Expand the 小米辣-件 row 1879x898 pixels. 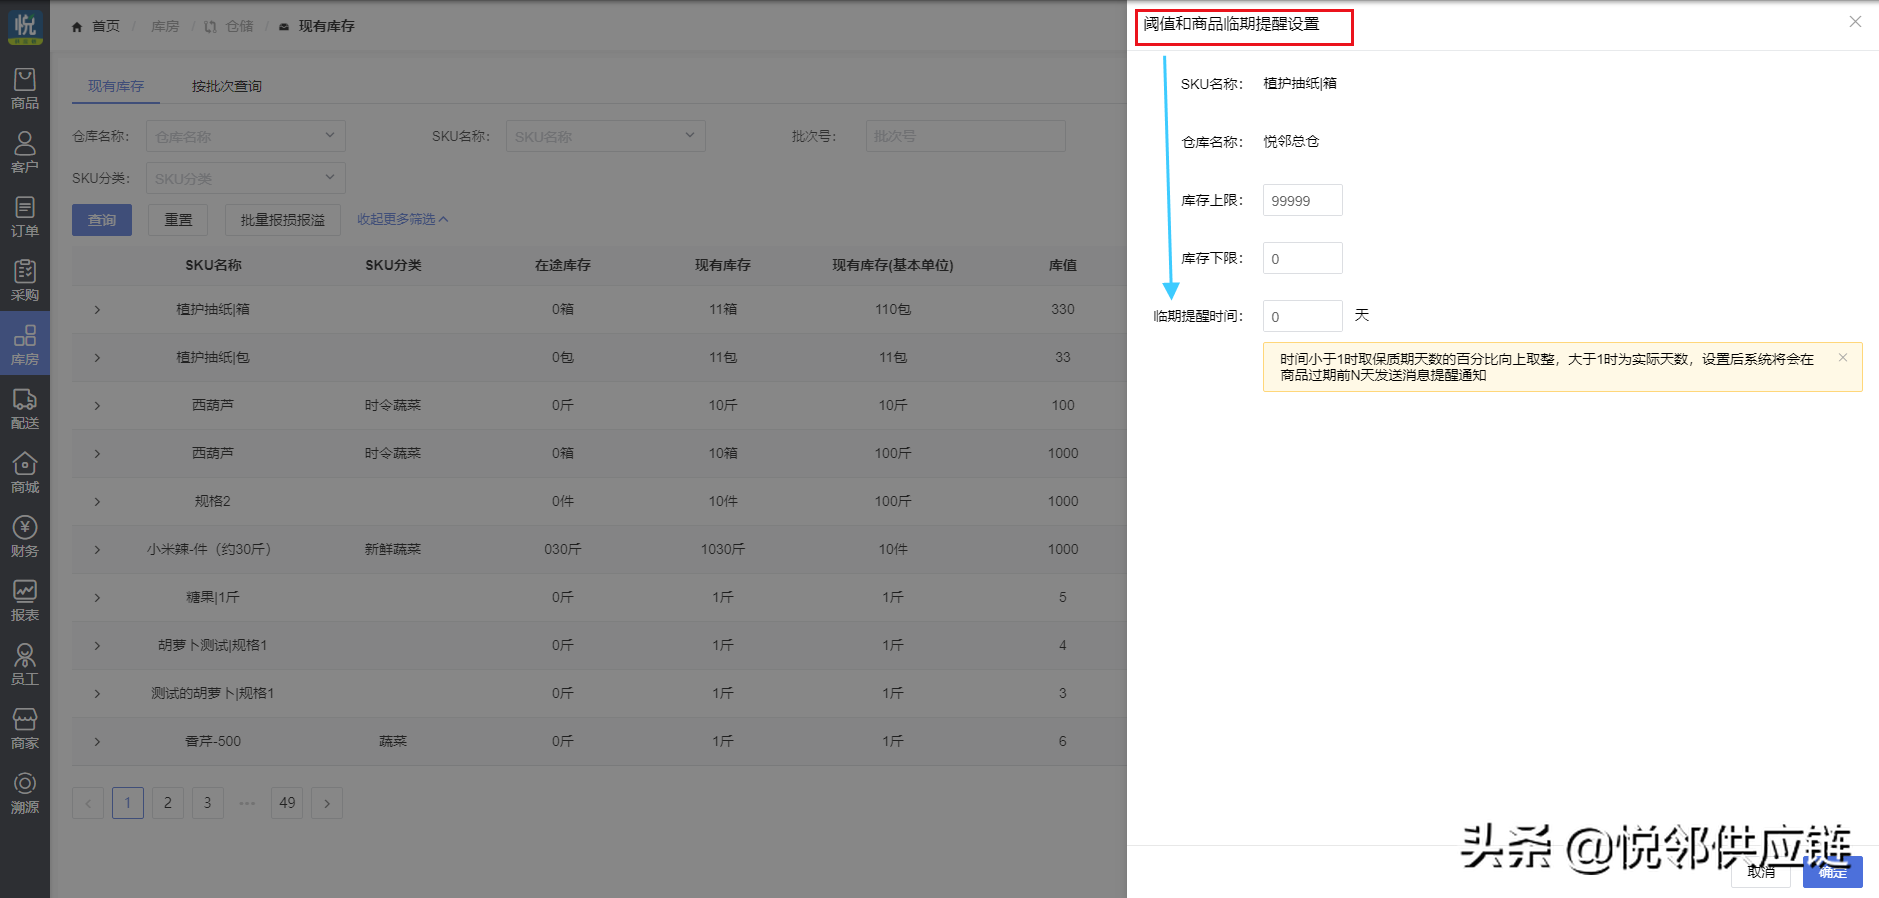point(97,550)
